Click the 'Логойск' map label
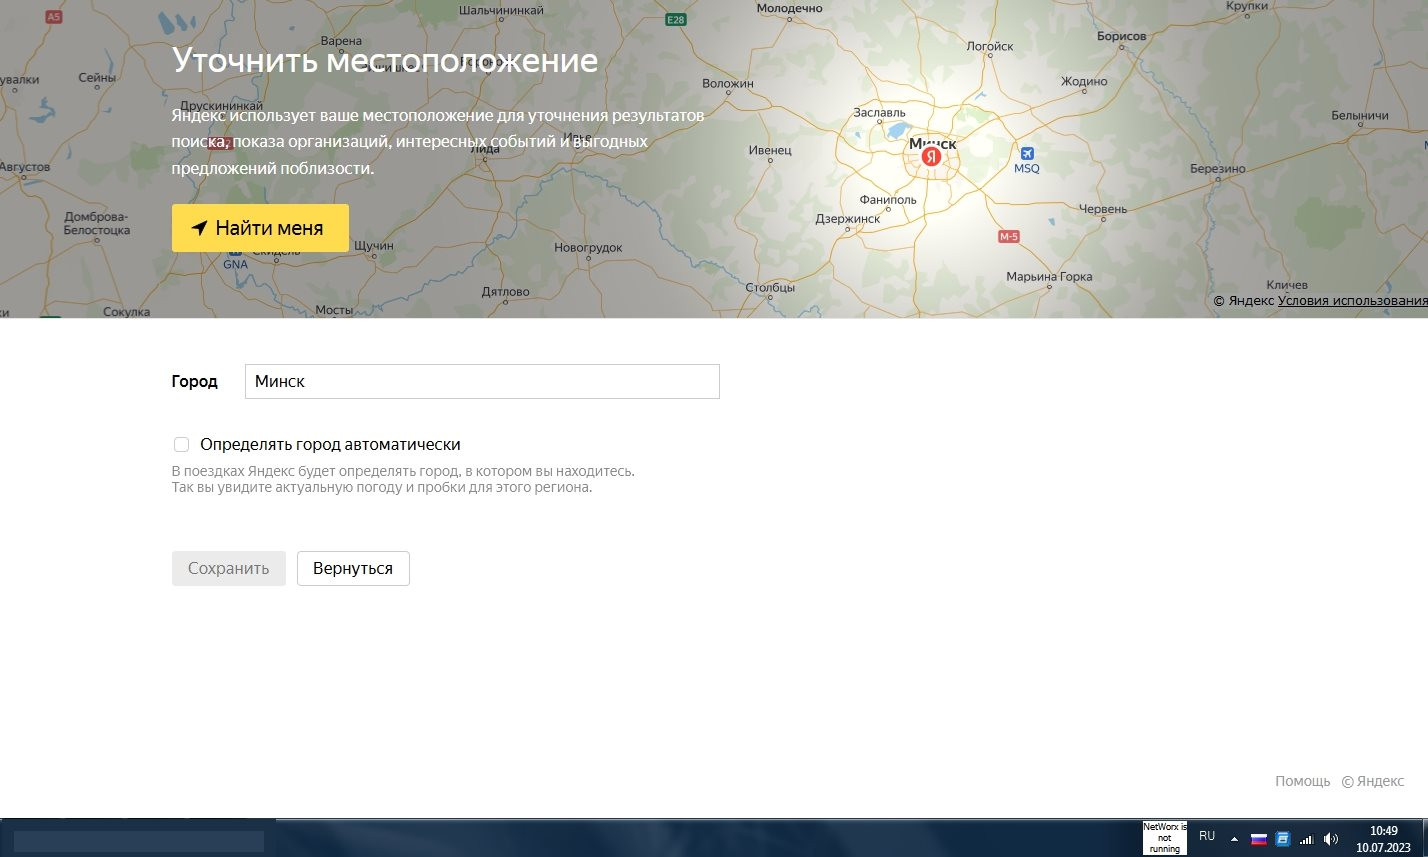The height and width of the screenshot is (857, 1428). 990,46
